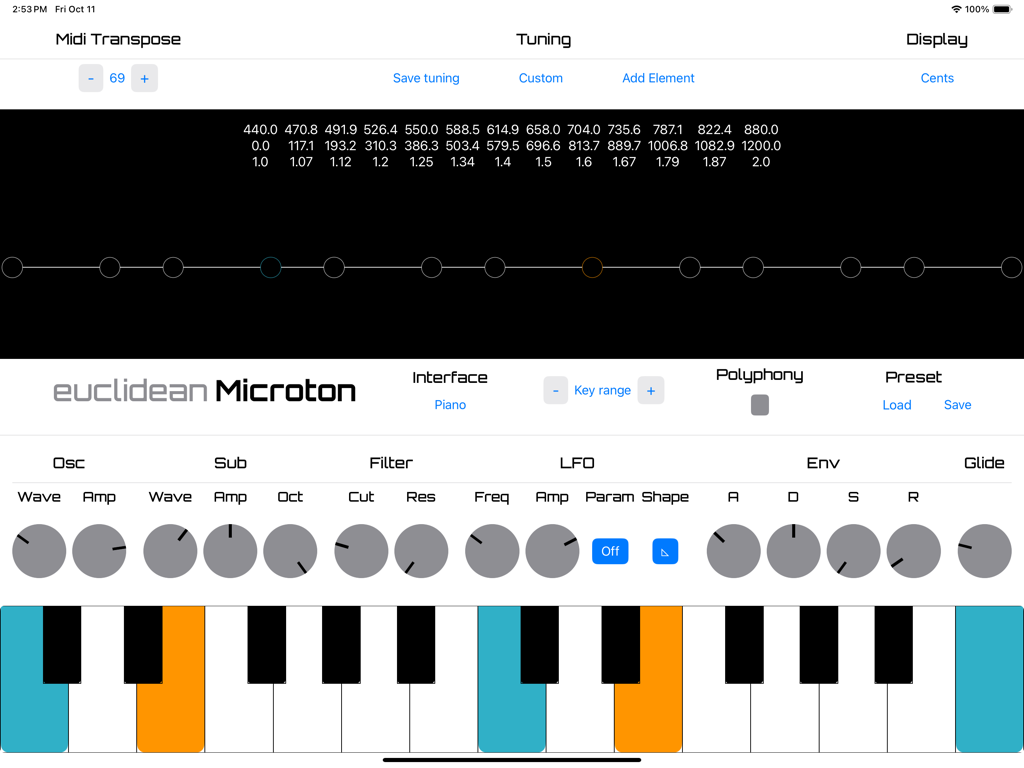Adjust the Env A attack knob
The height and width of the screenshot is (768, 1024).
click(x=733, y=551)
